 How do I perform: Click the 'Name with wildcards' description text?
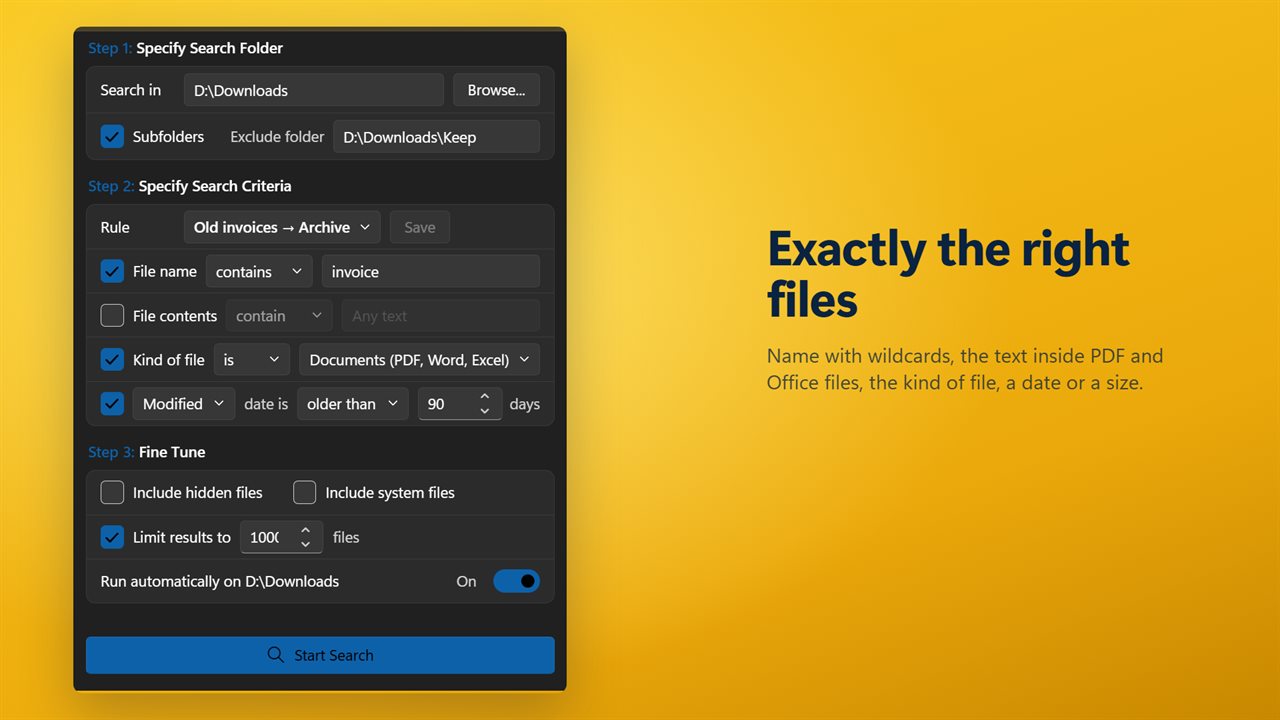click(x=965, y=369)
